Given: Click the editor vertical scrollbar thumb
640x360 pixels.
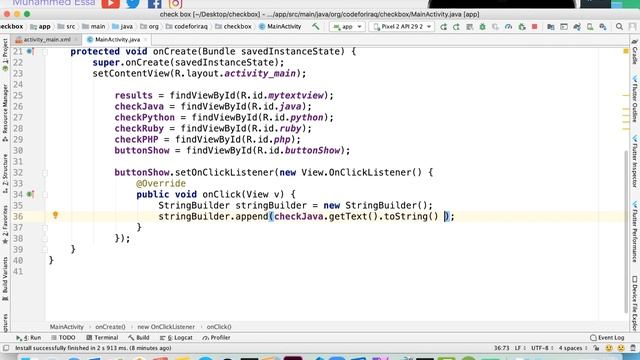Looking at the screenshot, I should pyautogui.click(x=626, y=231).
